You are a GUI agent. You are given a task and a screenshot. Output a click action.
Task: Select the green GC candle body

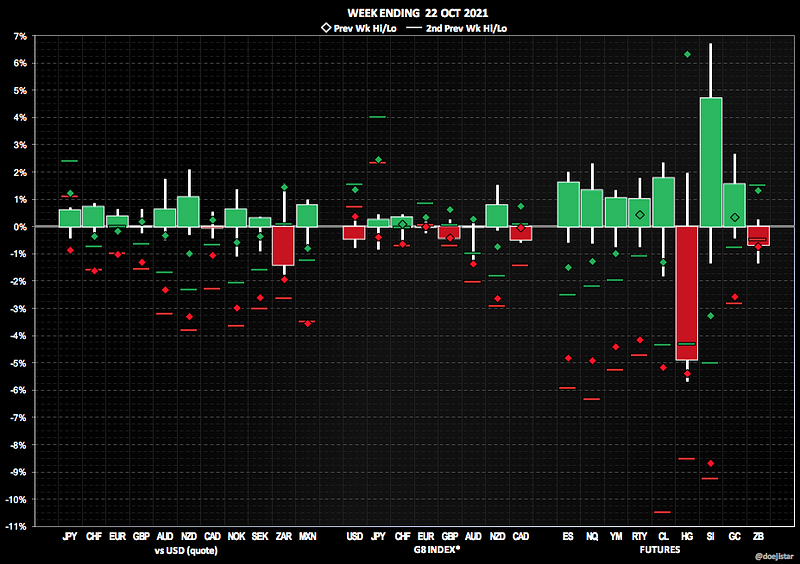point(734,205)
